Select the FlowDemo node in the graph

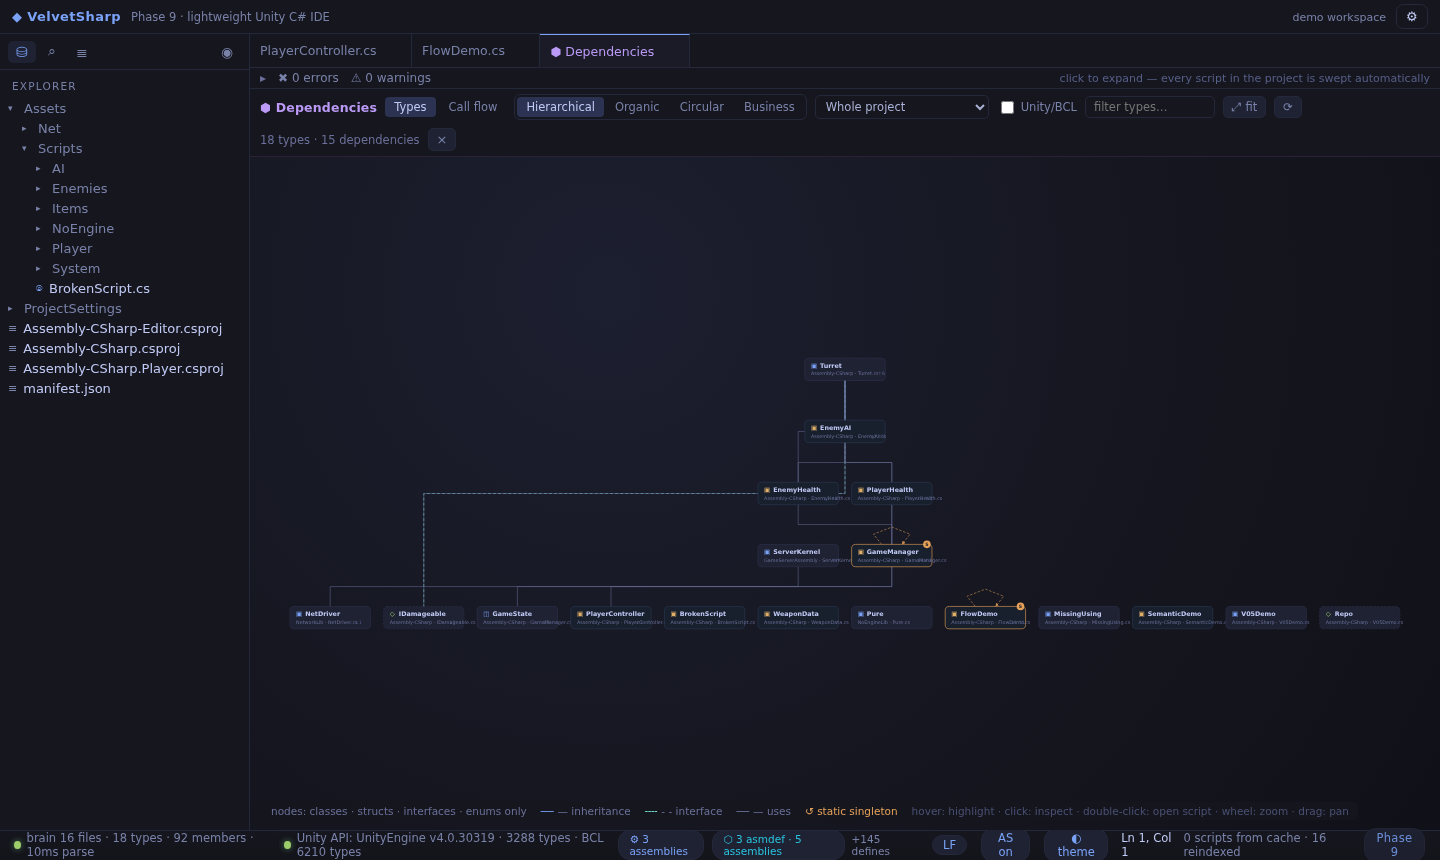click(985, 618)
